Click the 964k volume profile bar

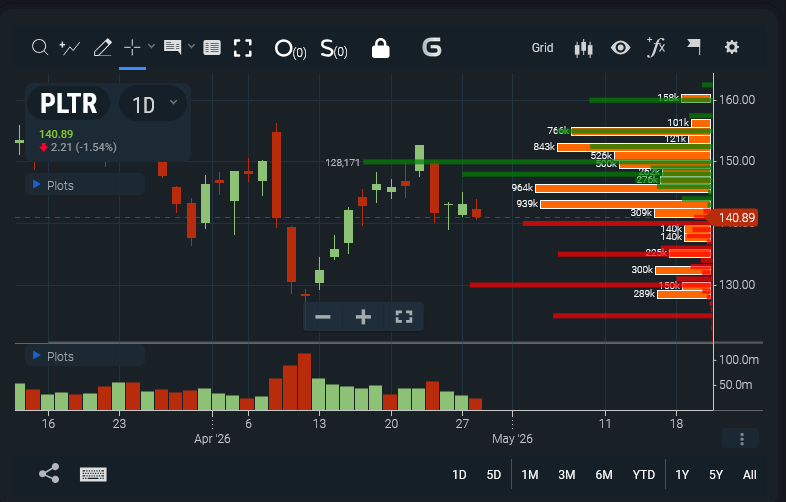click(623, 188)
